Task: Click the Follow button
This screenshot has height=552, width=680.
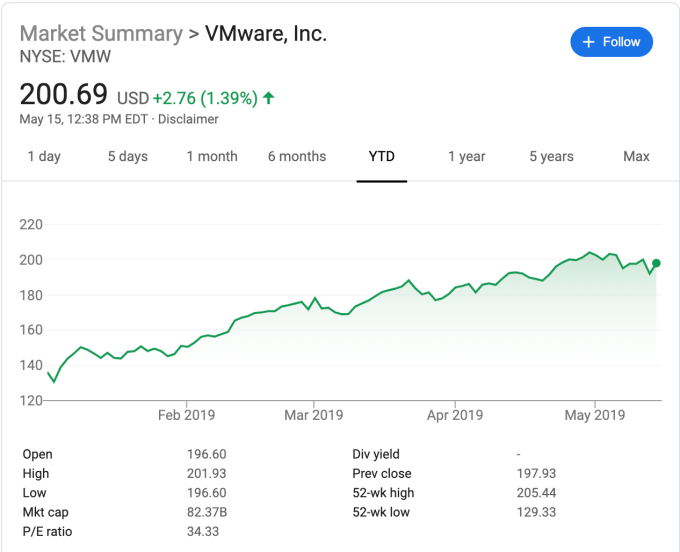Action: pyautogui.click(x=611, y=42)
